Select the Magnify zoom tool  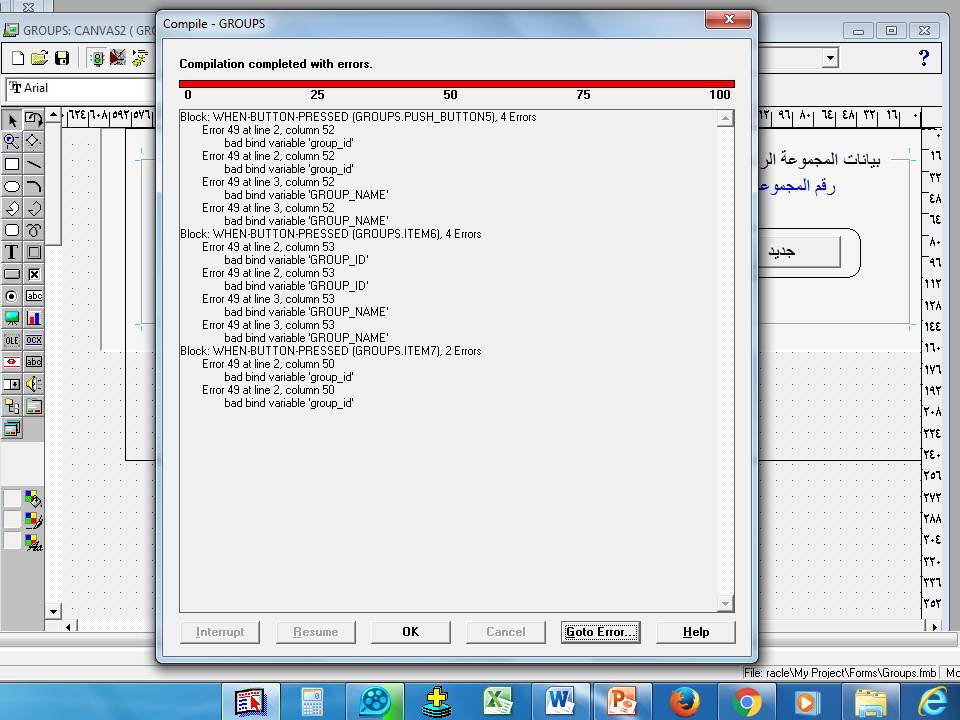click(12, 142)
